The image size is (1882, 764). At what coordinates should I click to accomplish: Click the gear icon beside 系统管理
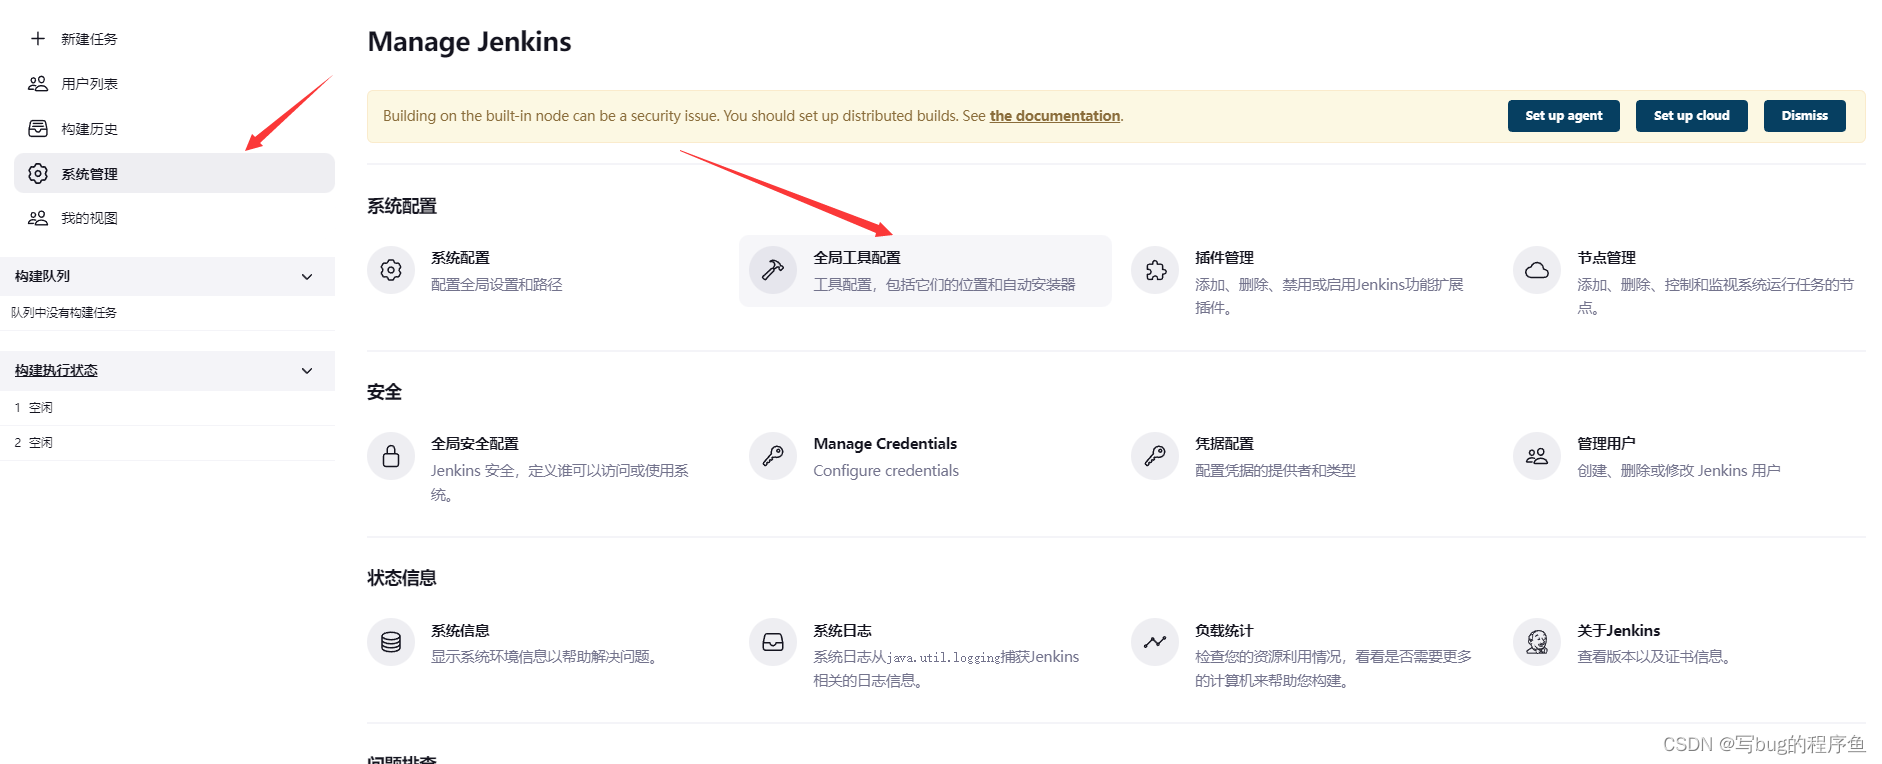coord(38,173)
